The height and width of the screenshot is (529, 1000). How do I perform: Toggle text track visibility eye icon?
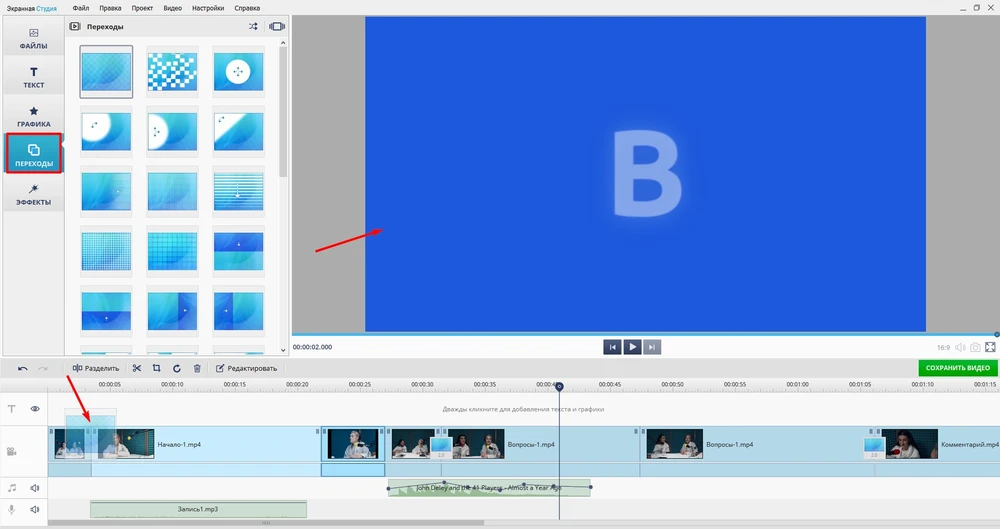(35, 409)
